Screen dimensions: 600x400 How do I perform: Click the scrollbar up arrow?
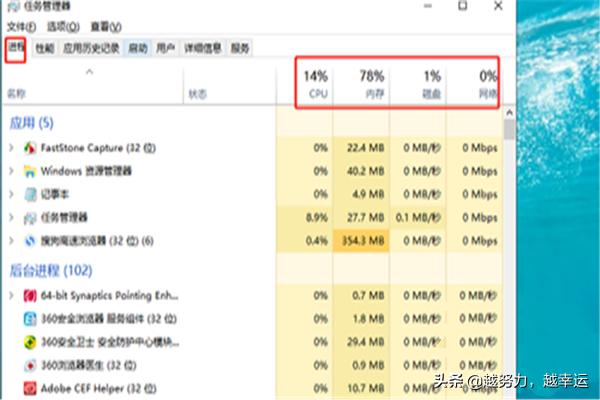pyautogui.click(x=509, y=113)
